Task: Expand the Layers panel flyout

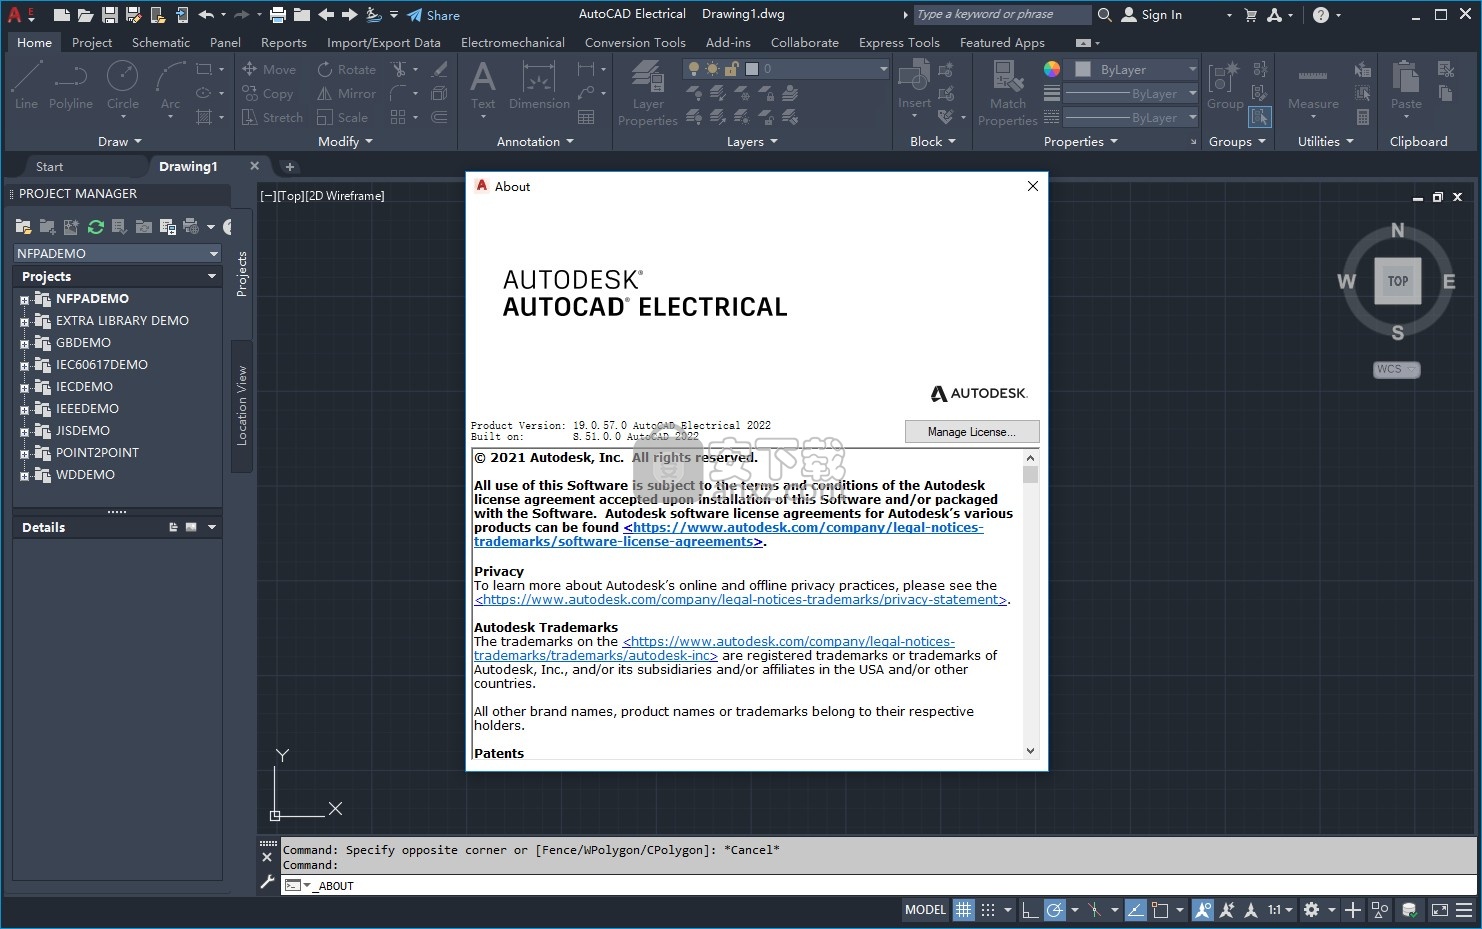Action: pyautogui.click(x=752, y=142)
